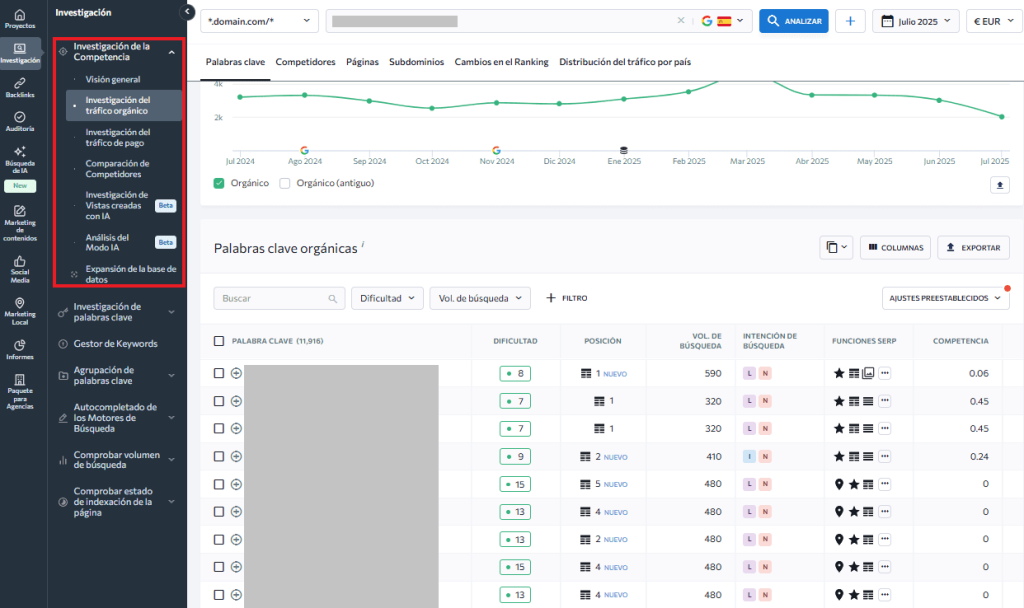
Task: Select the Palabras clave tab
Action: (x=235, y=61)
